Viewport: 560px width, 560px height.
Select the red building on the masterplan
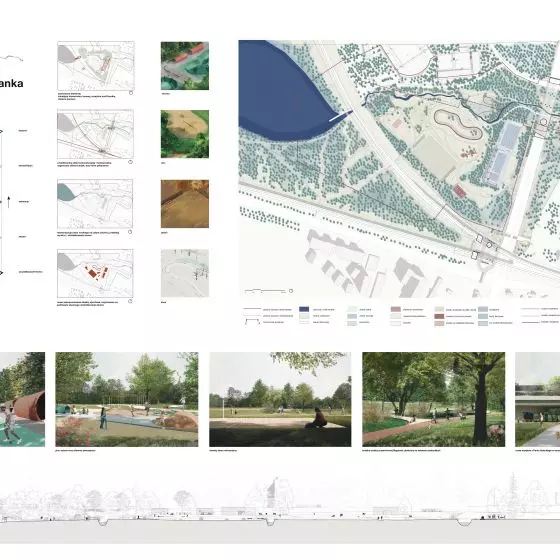coord(460,191)
